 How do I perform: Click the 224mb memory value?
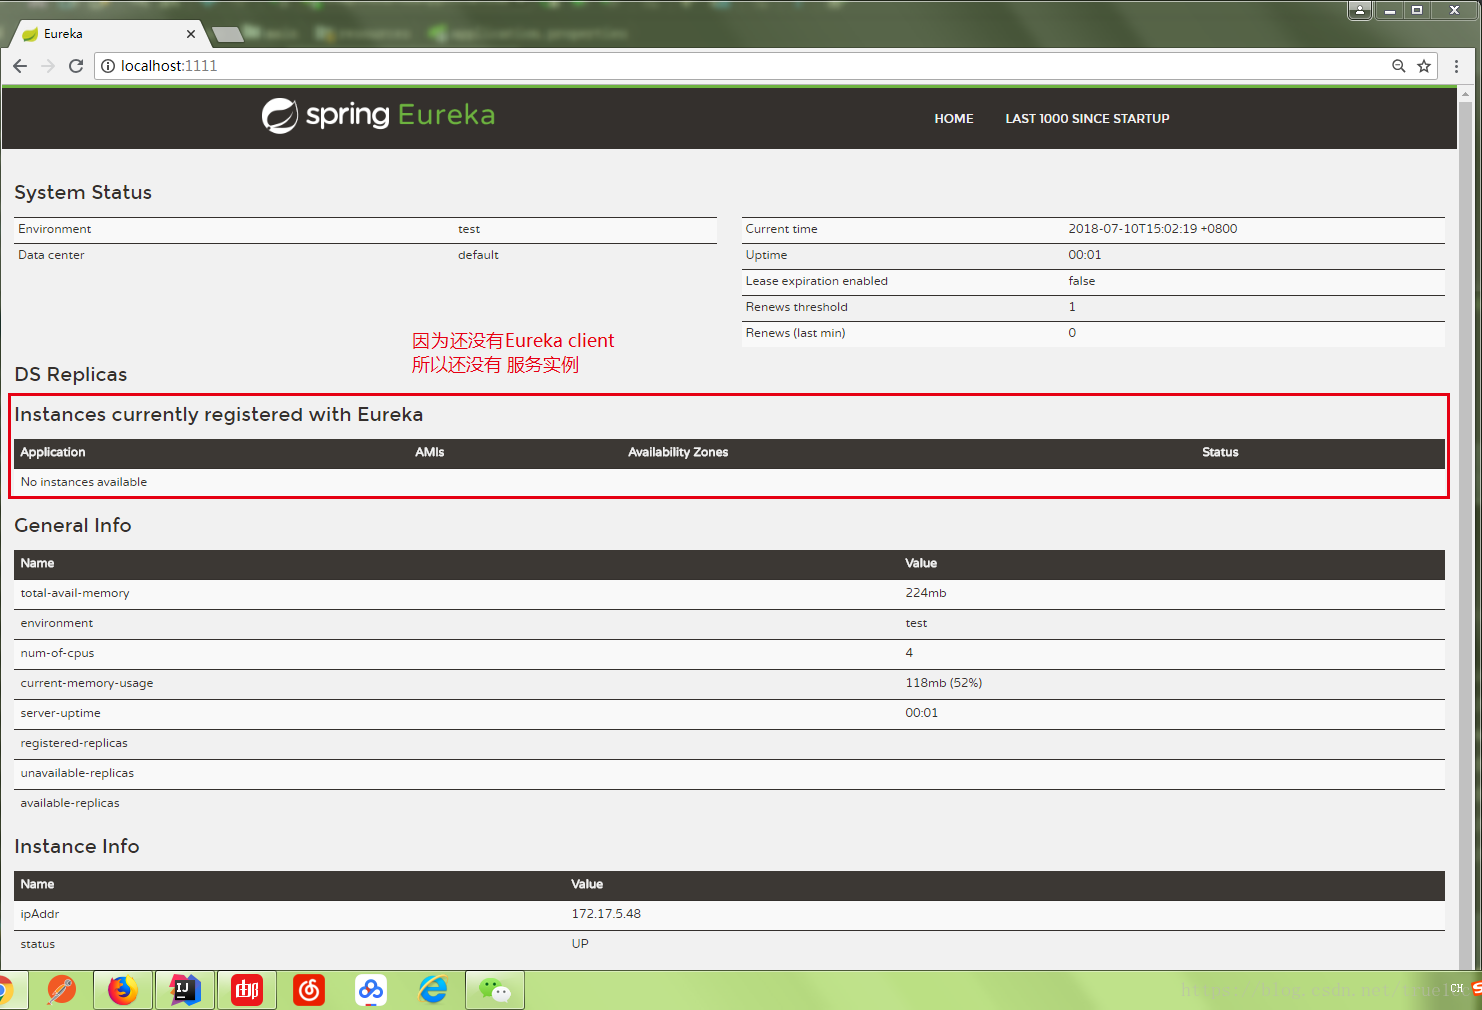pyautogui.click(x=925, y=593)
